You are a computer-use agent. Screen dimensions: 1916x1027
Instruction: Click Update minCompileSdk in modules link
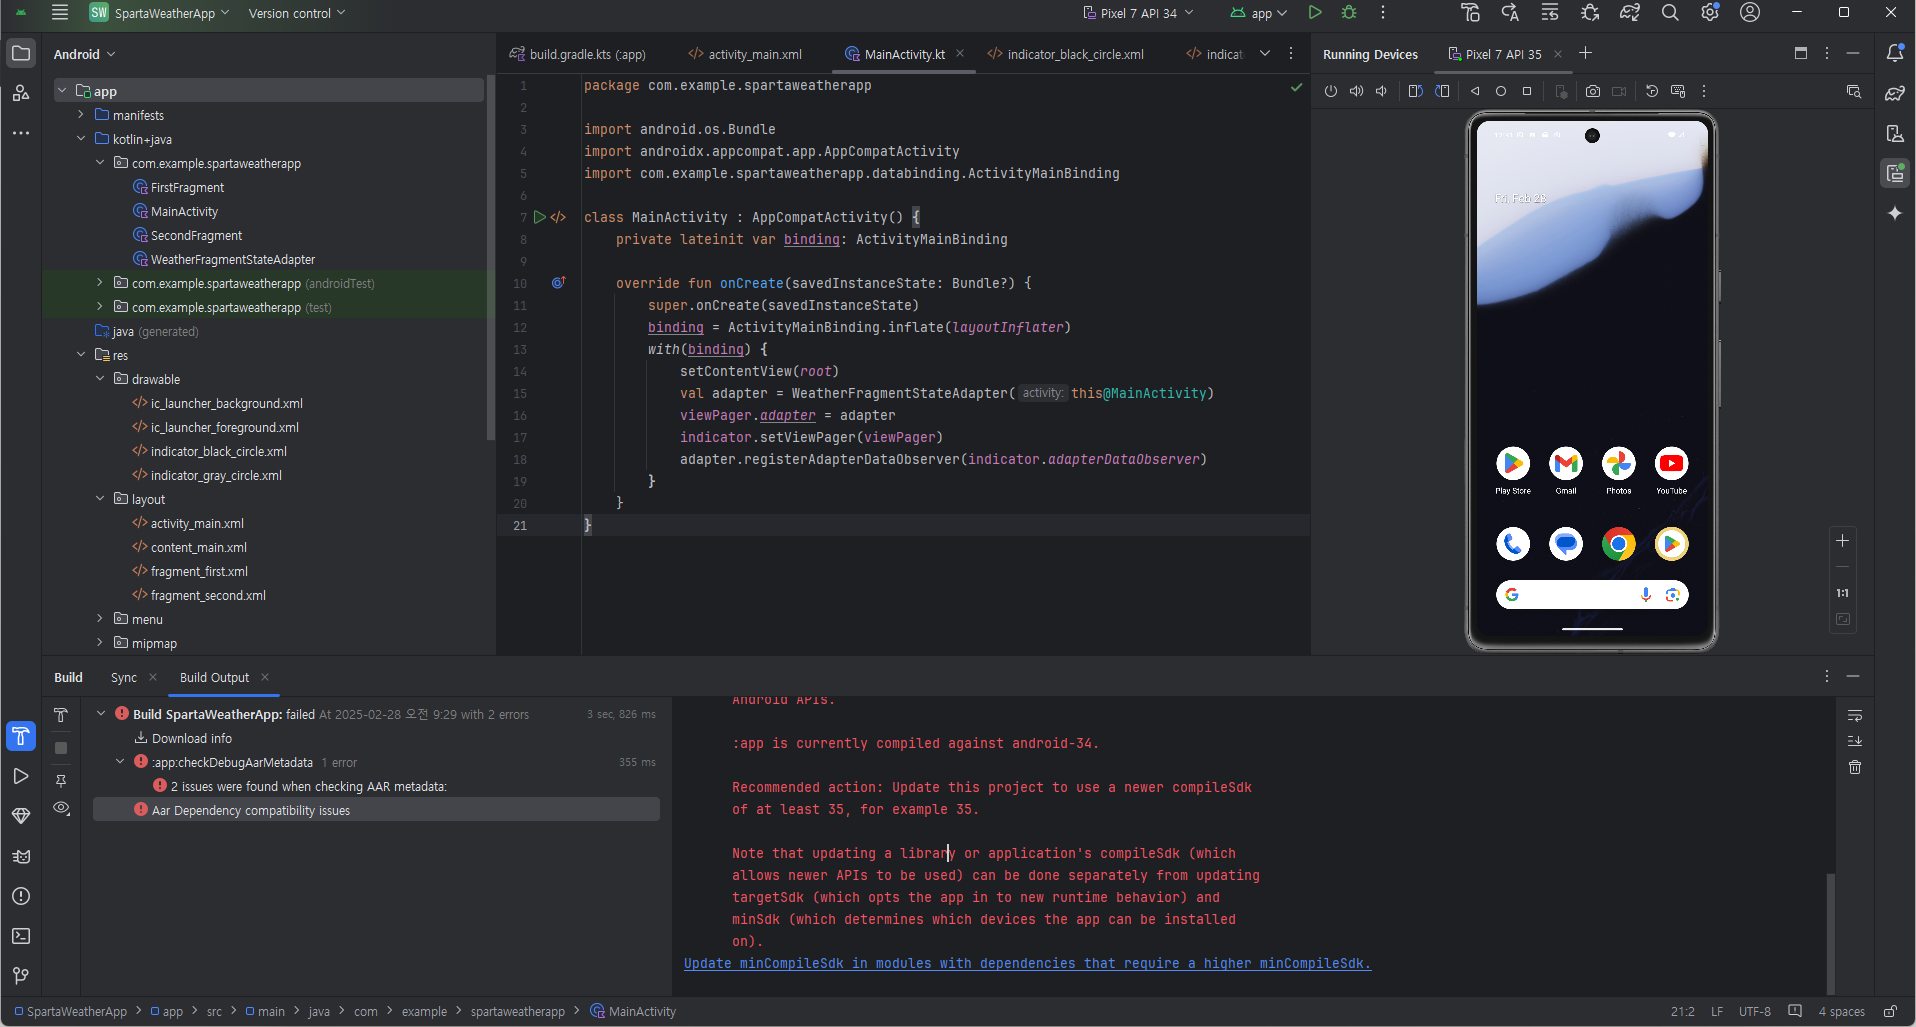pos(1027,963)
